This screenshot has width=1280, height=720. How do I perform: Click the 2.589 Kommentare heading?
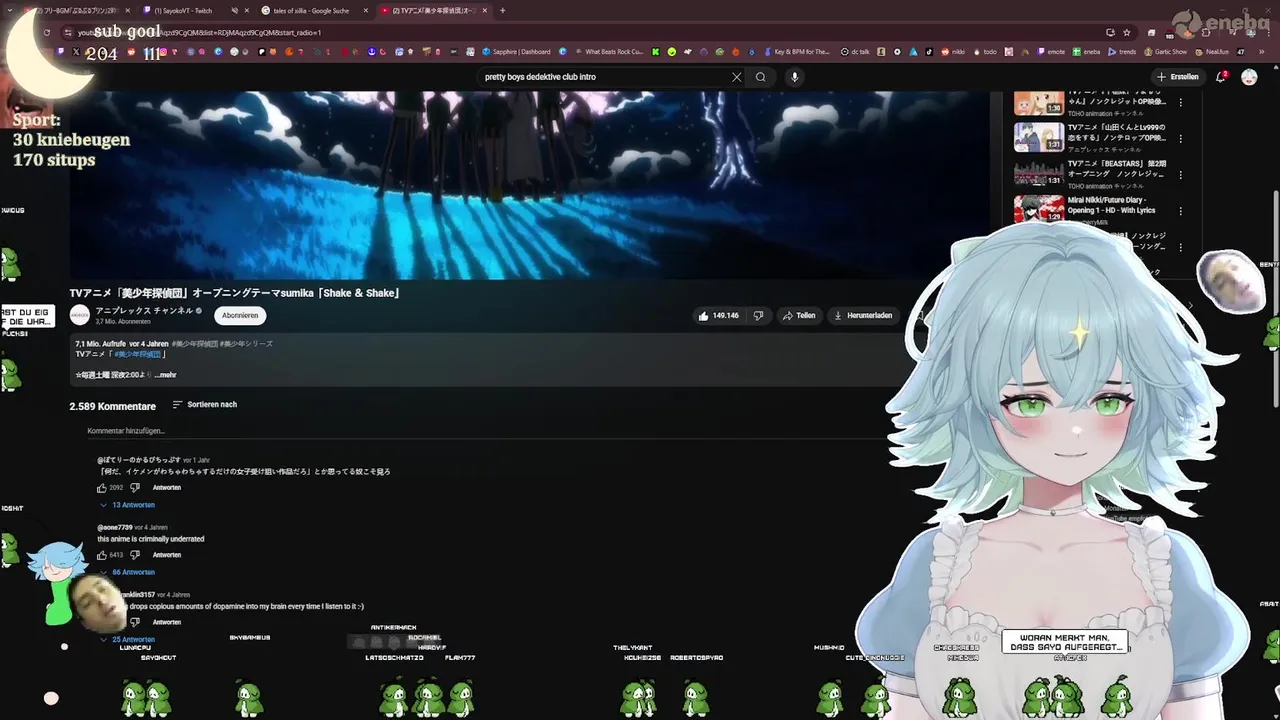click(x=112, y=406)
